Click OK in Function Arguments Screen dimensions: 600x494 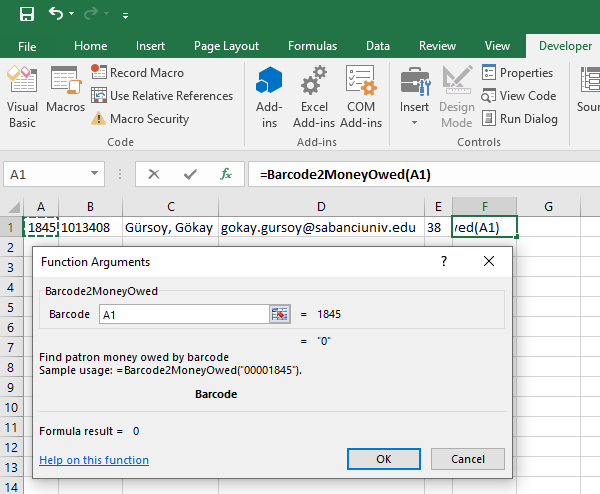click(384, 459)
